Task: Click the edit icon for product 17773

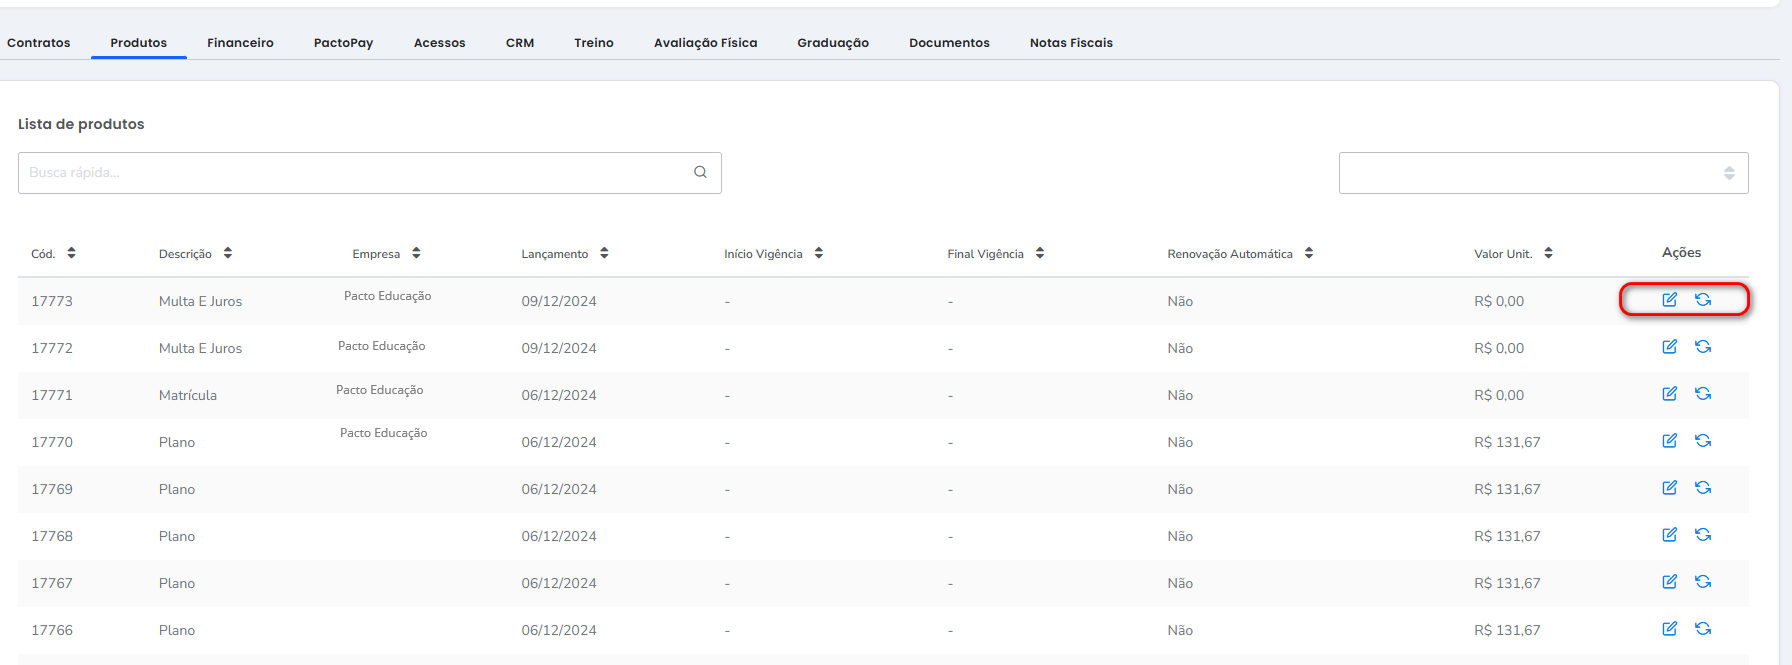Action: point(1669,300)
